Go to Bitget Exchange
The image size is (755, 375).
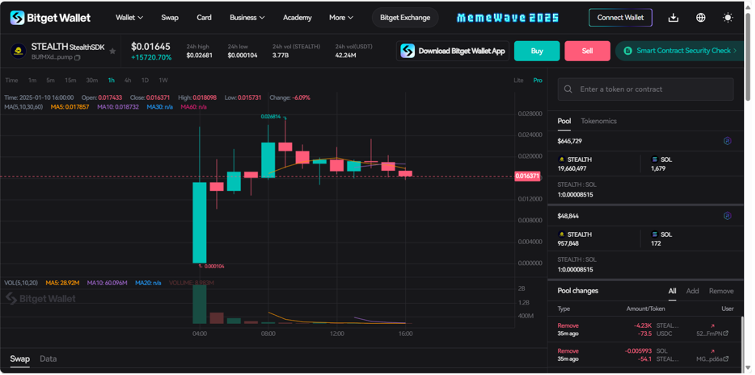[x=405, y=18]
